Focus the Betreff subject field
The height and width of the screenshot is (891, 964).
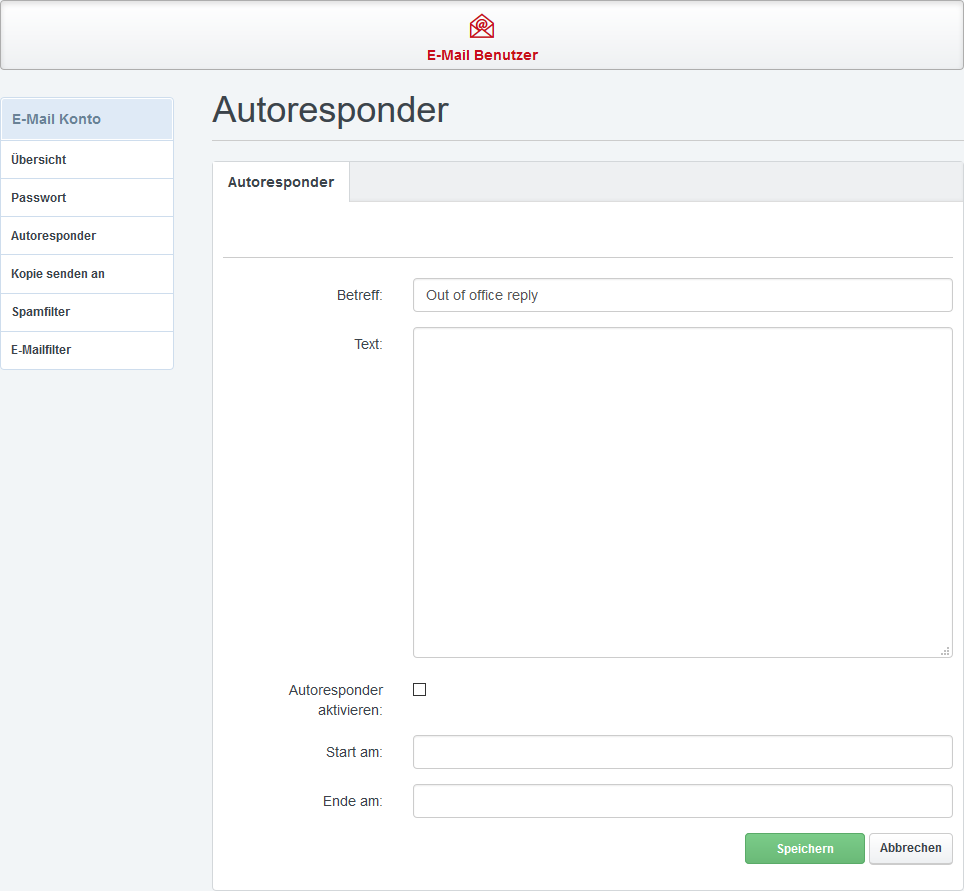click(682, 295)
